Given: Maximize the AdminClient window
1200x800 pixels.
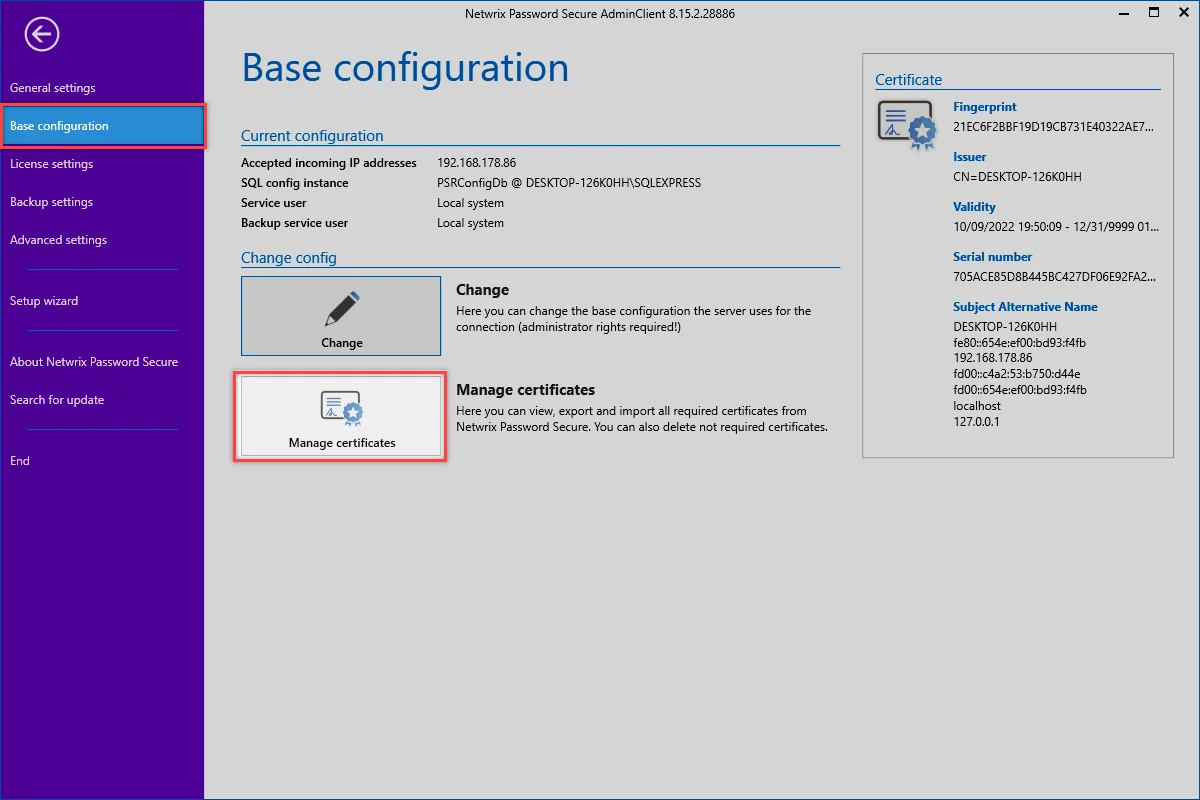Looking at the screenshot, I should coord(1154,13).
